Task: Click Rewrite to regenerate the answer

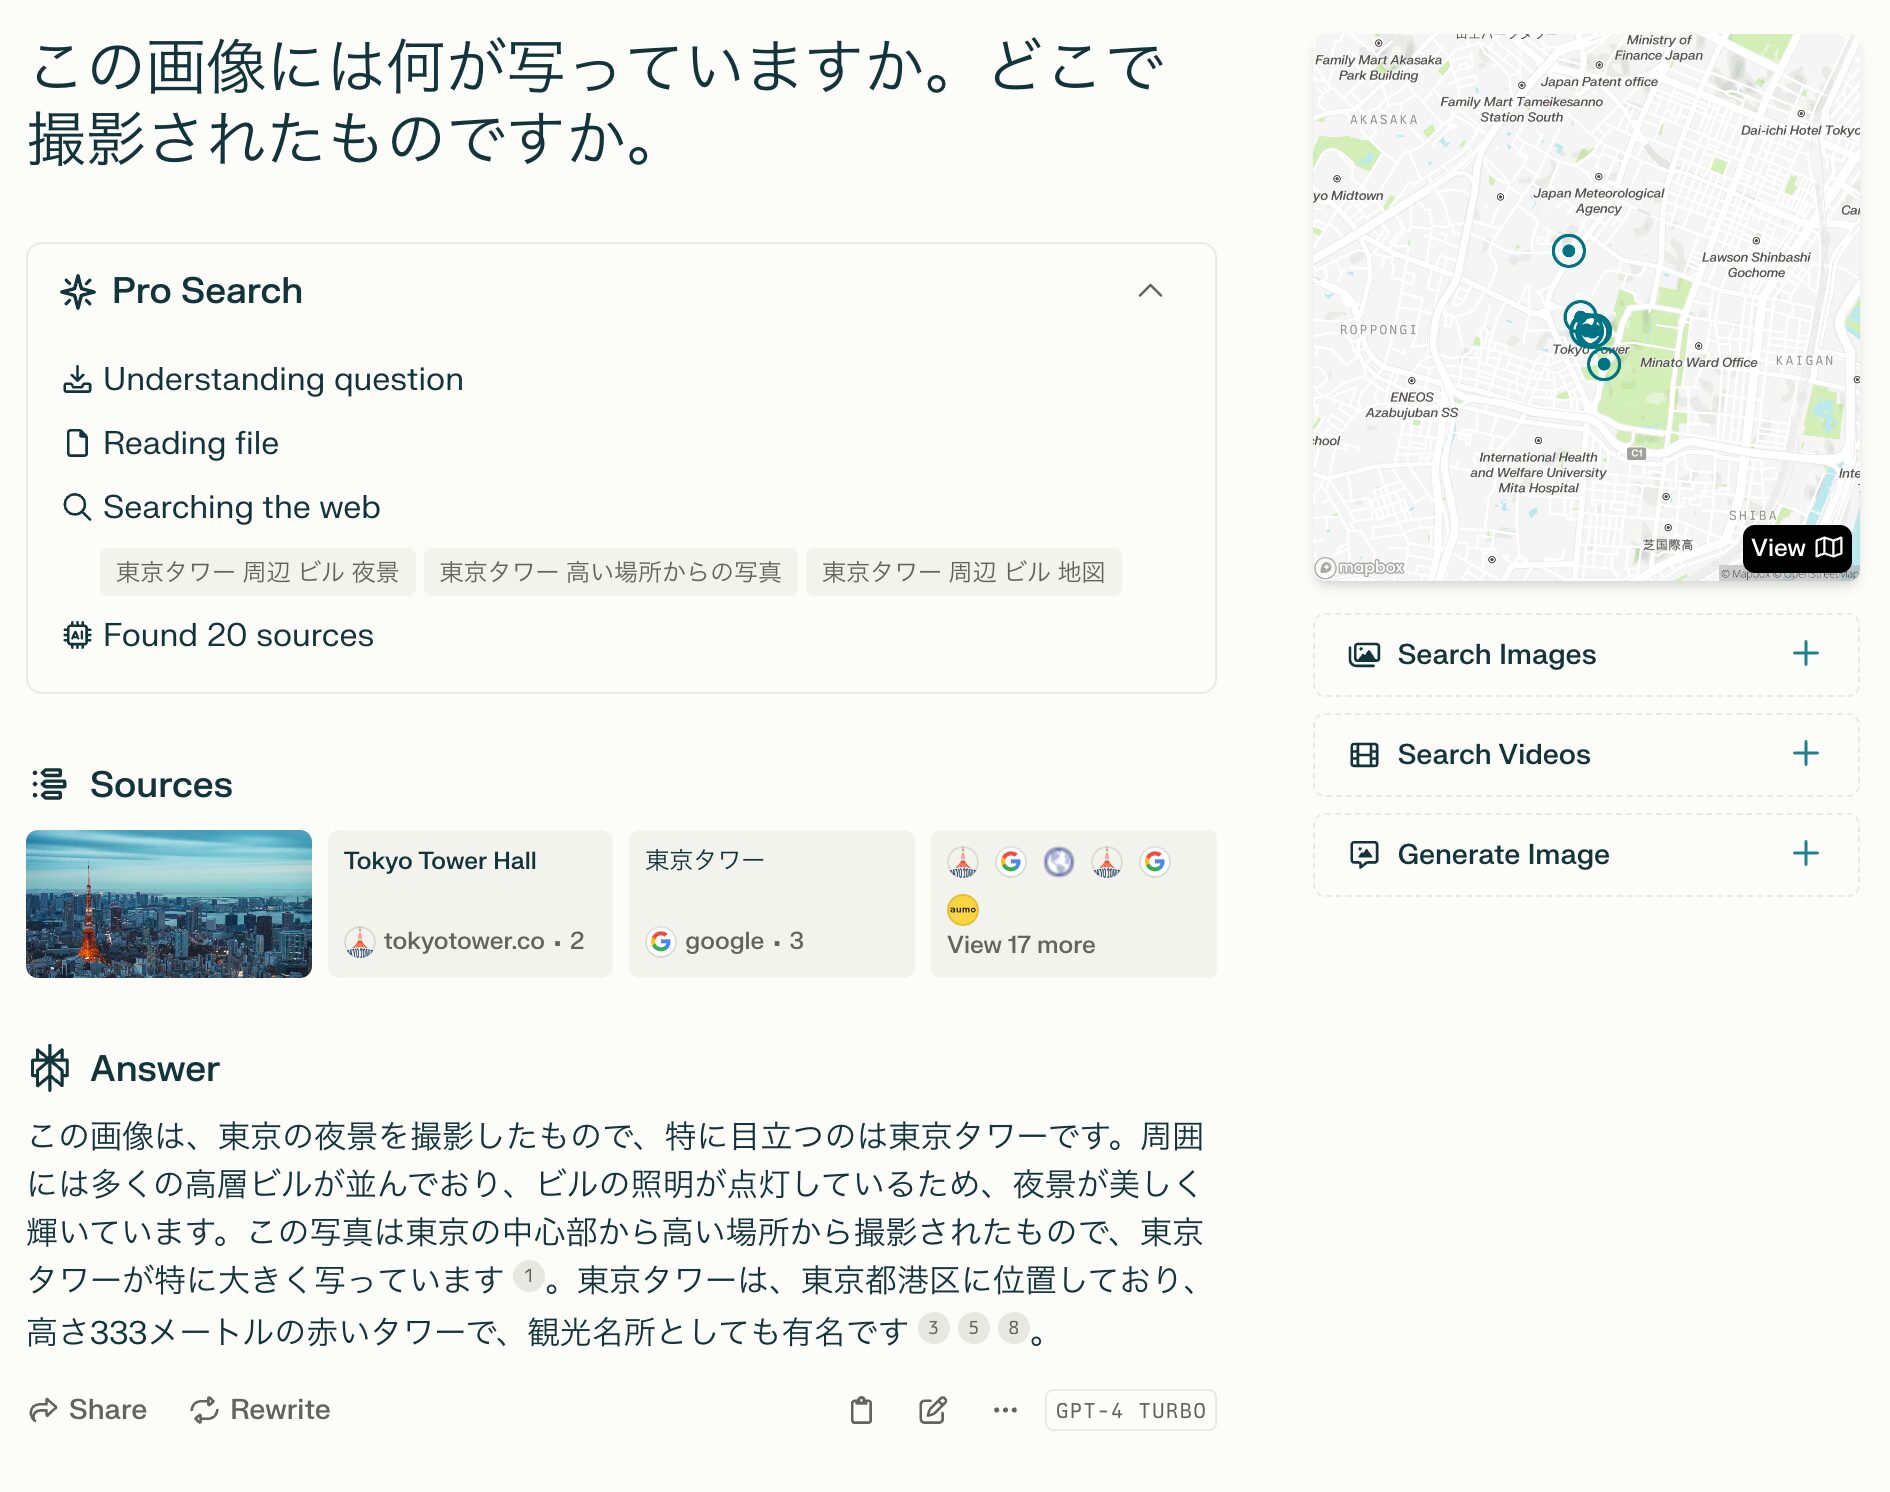Action: coord(261,1410)
